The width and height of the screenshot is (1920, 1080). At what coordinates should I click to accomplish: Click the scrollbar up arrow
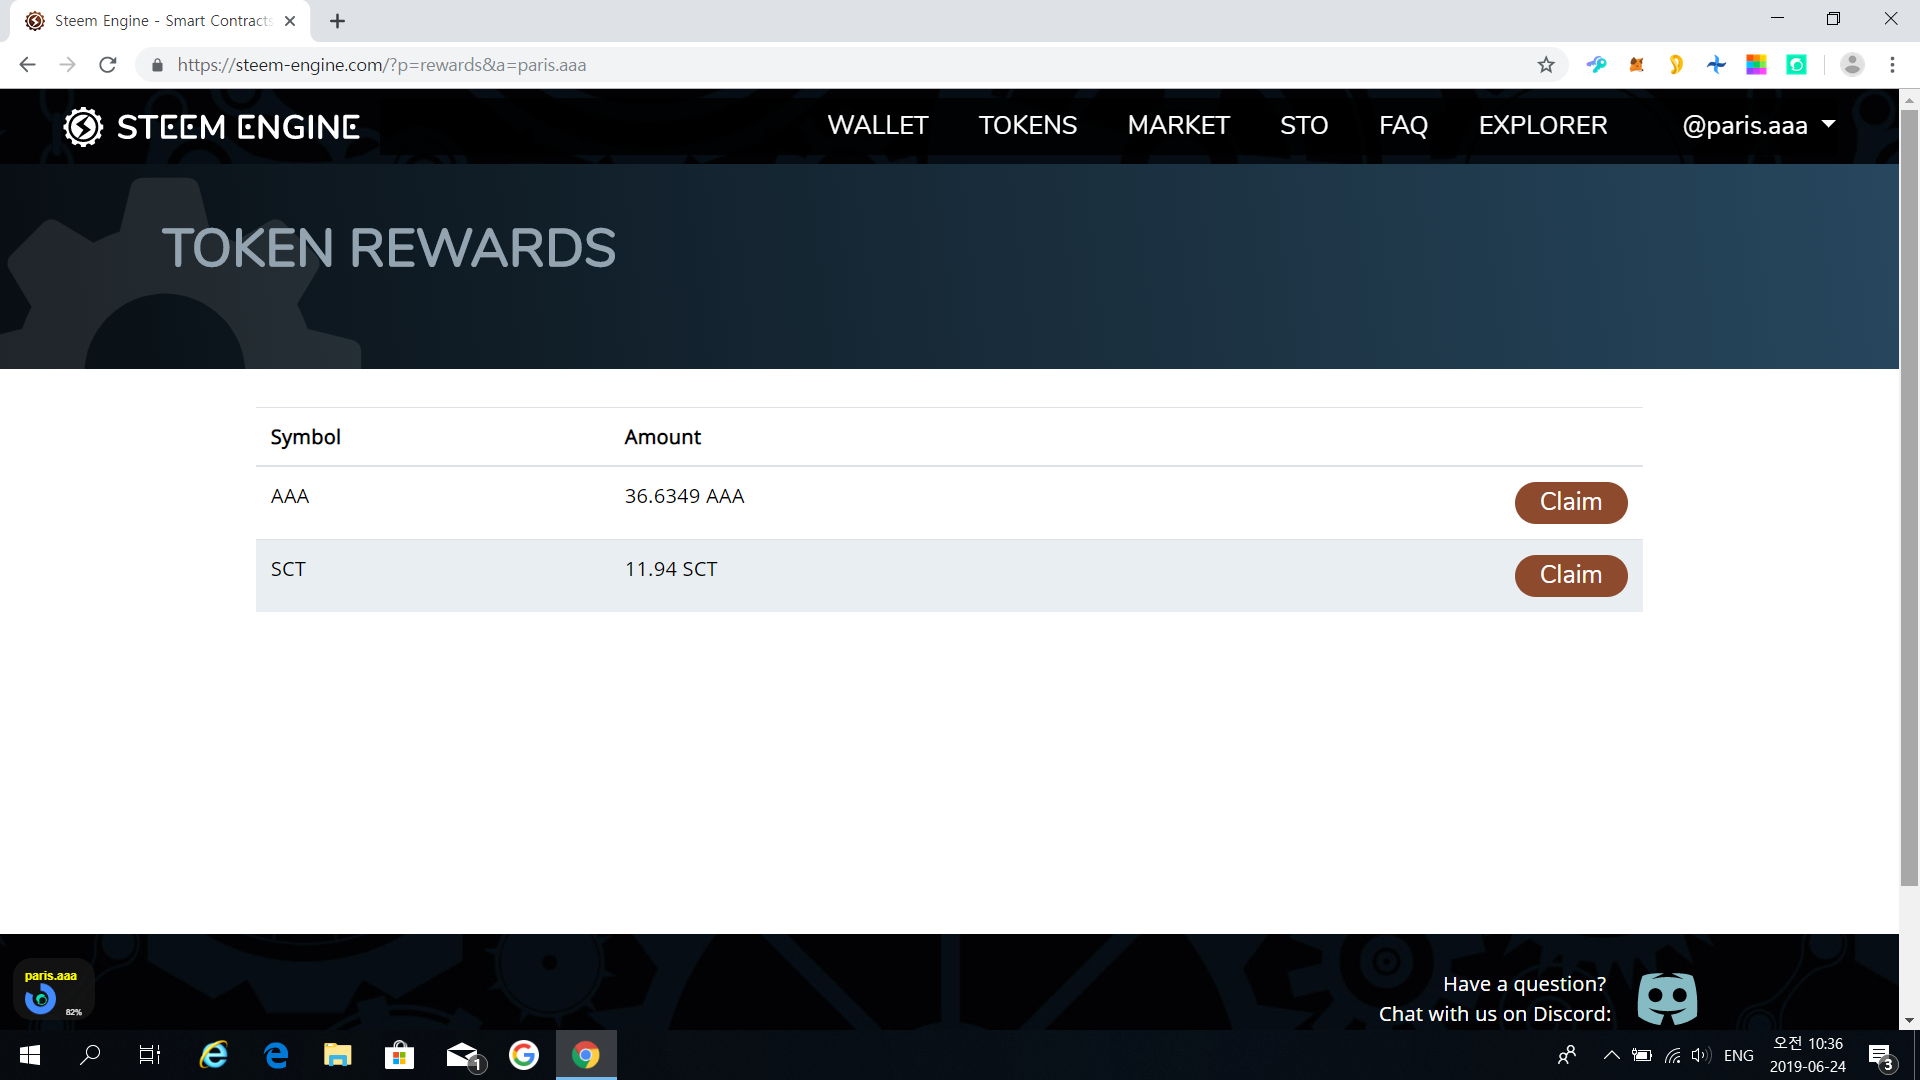(x=1909, y=100)
